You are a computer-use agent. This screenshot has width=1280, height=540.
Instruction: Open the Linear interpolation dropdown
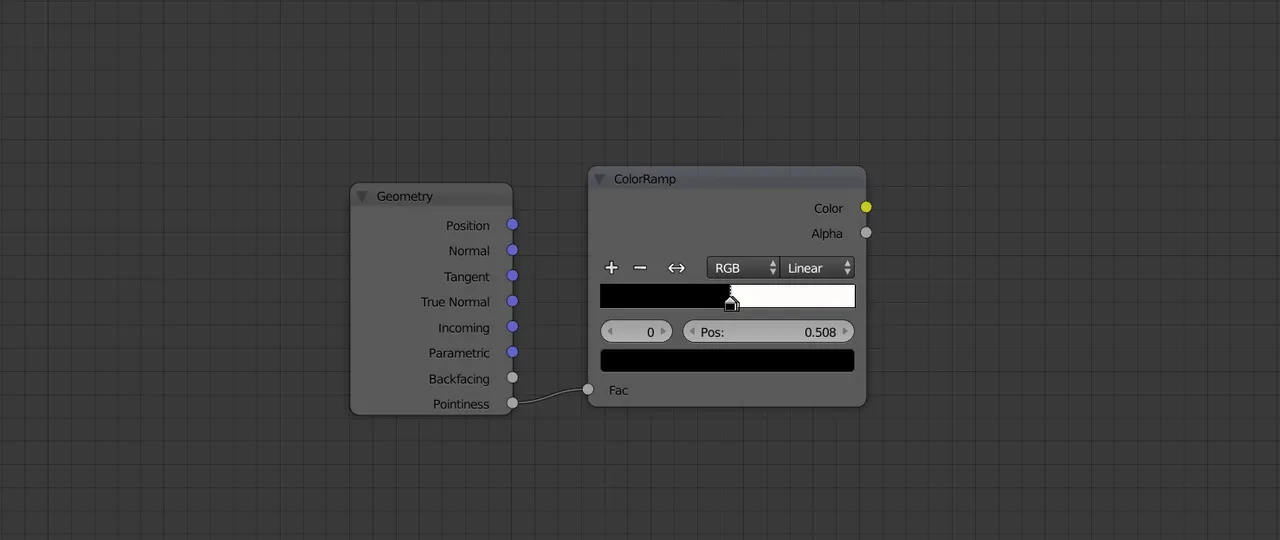(x=817, y=268)
